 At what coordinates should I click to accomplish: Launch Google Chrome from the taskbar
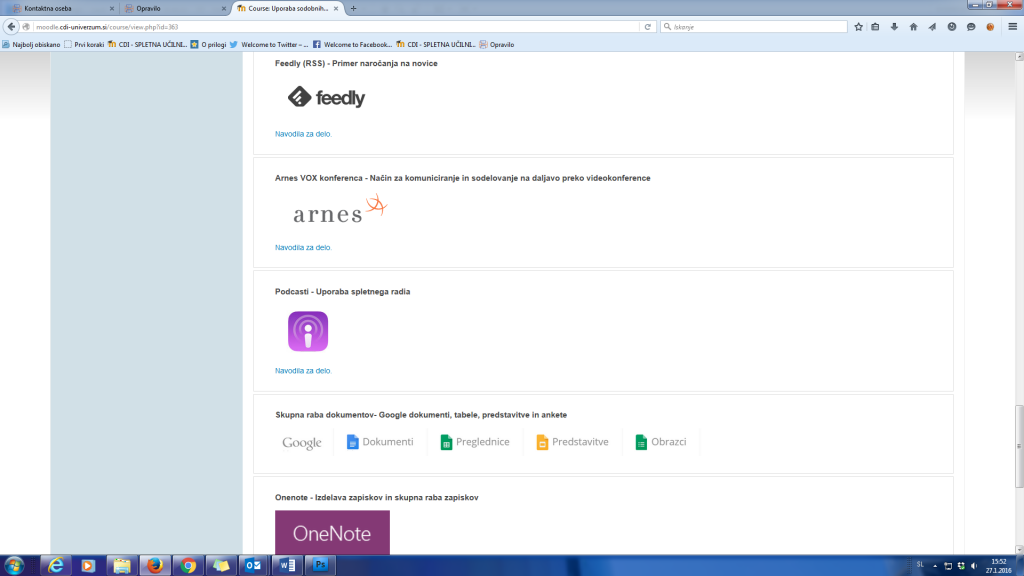click(187, 565)
